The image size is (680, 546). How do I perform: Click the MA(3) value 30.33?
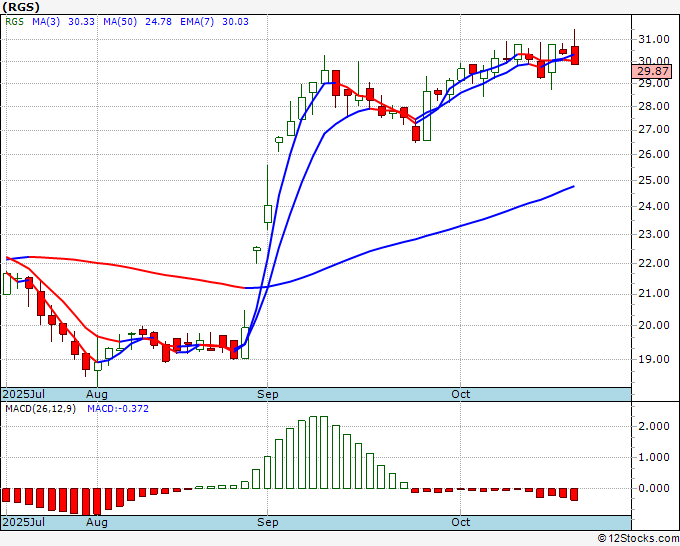pyautogui.click(x=82, y=22)
